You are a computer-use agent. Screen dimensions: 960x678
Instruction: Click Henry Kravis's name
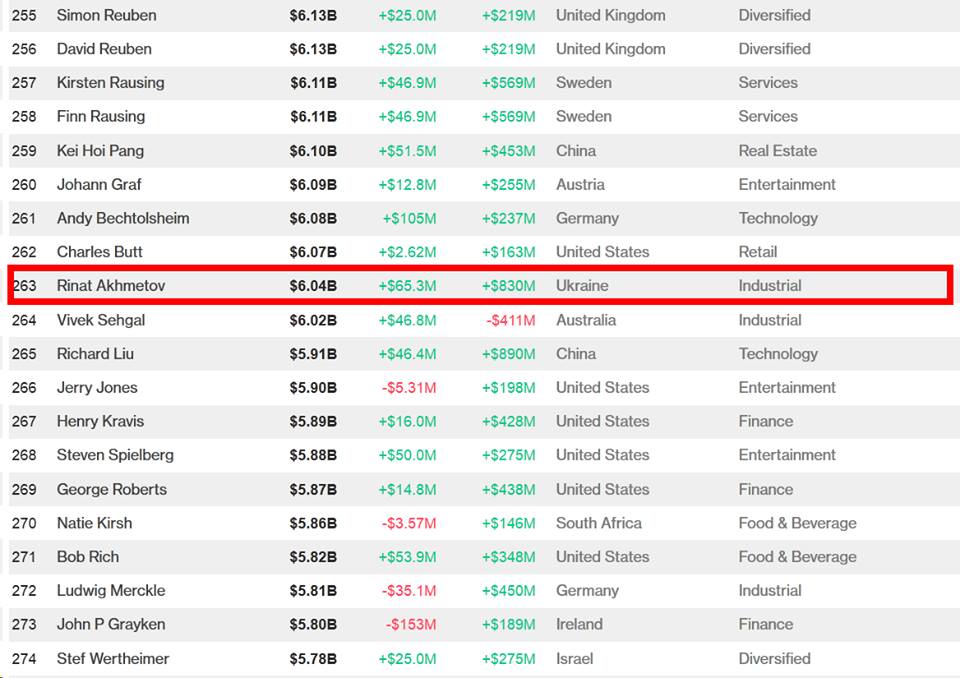coord(100,422)
